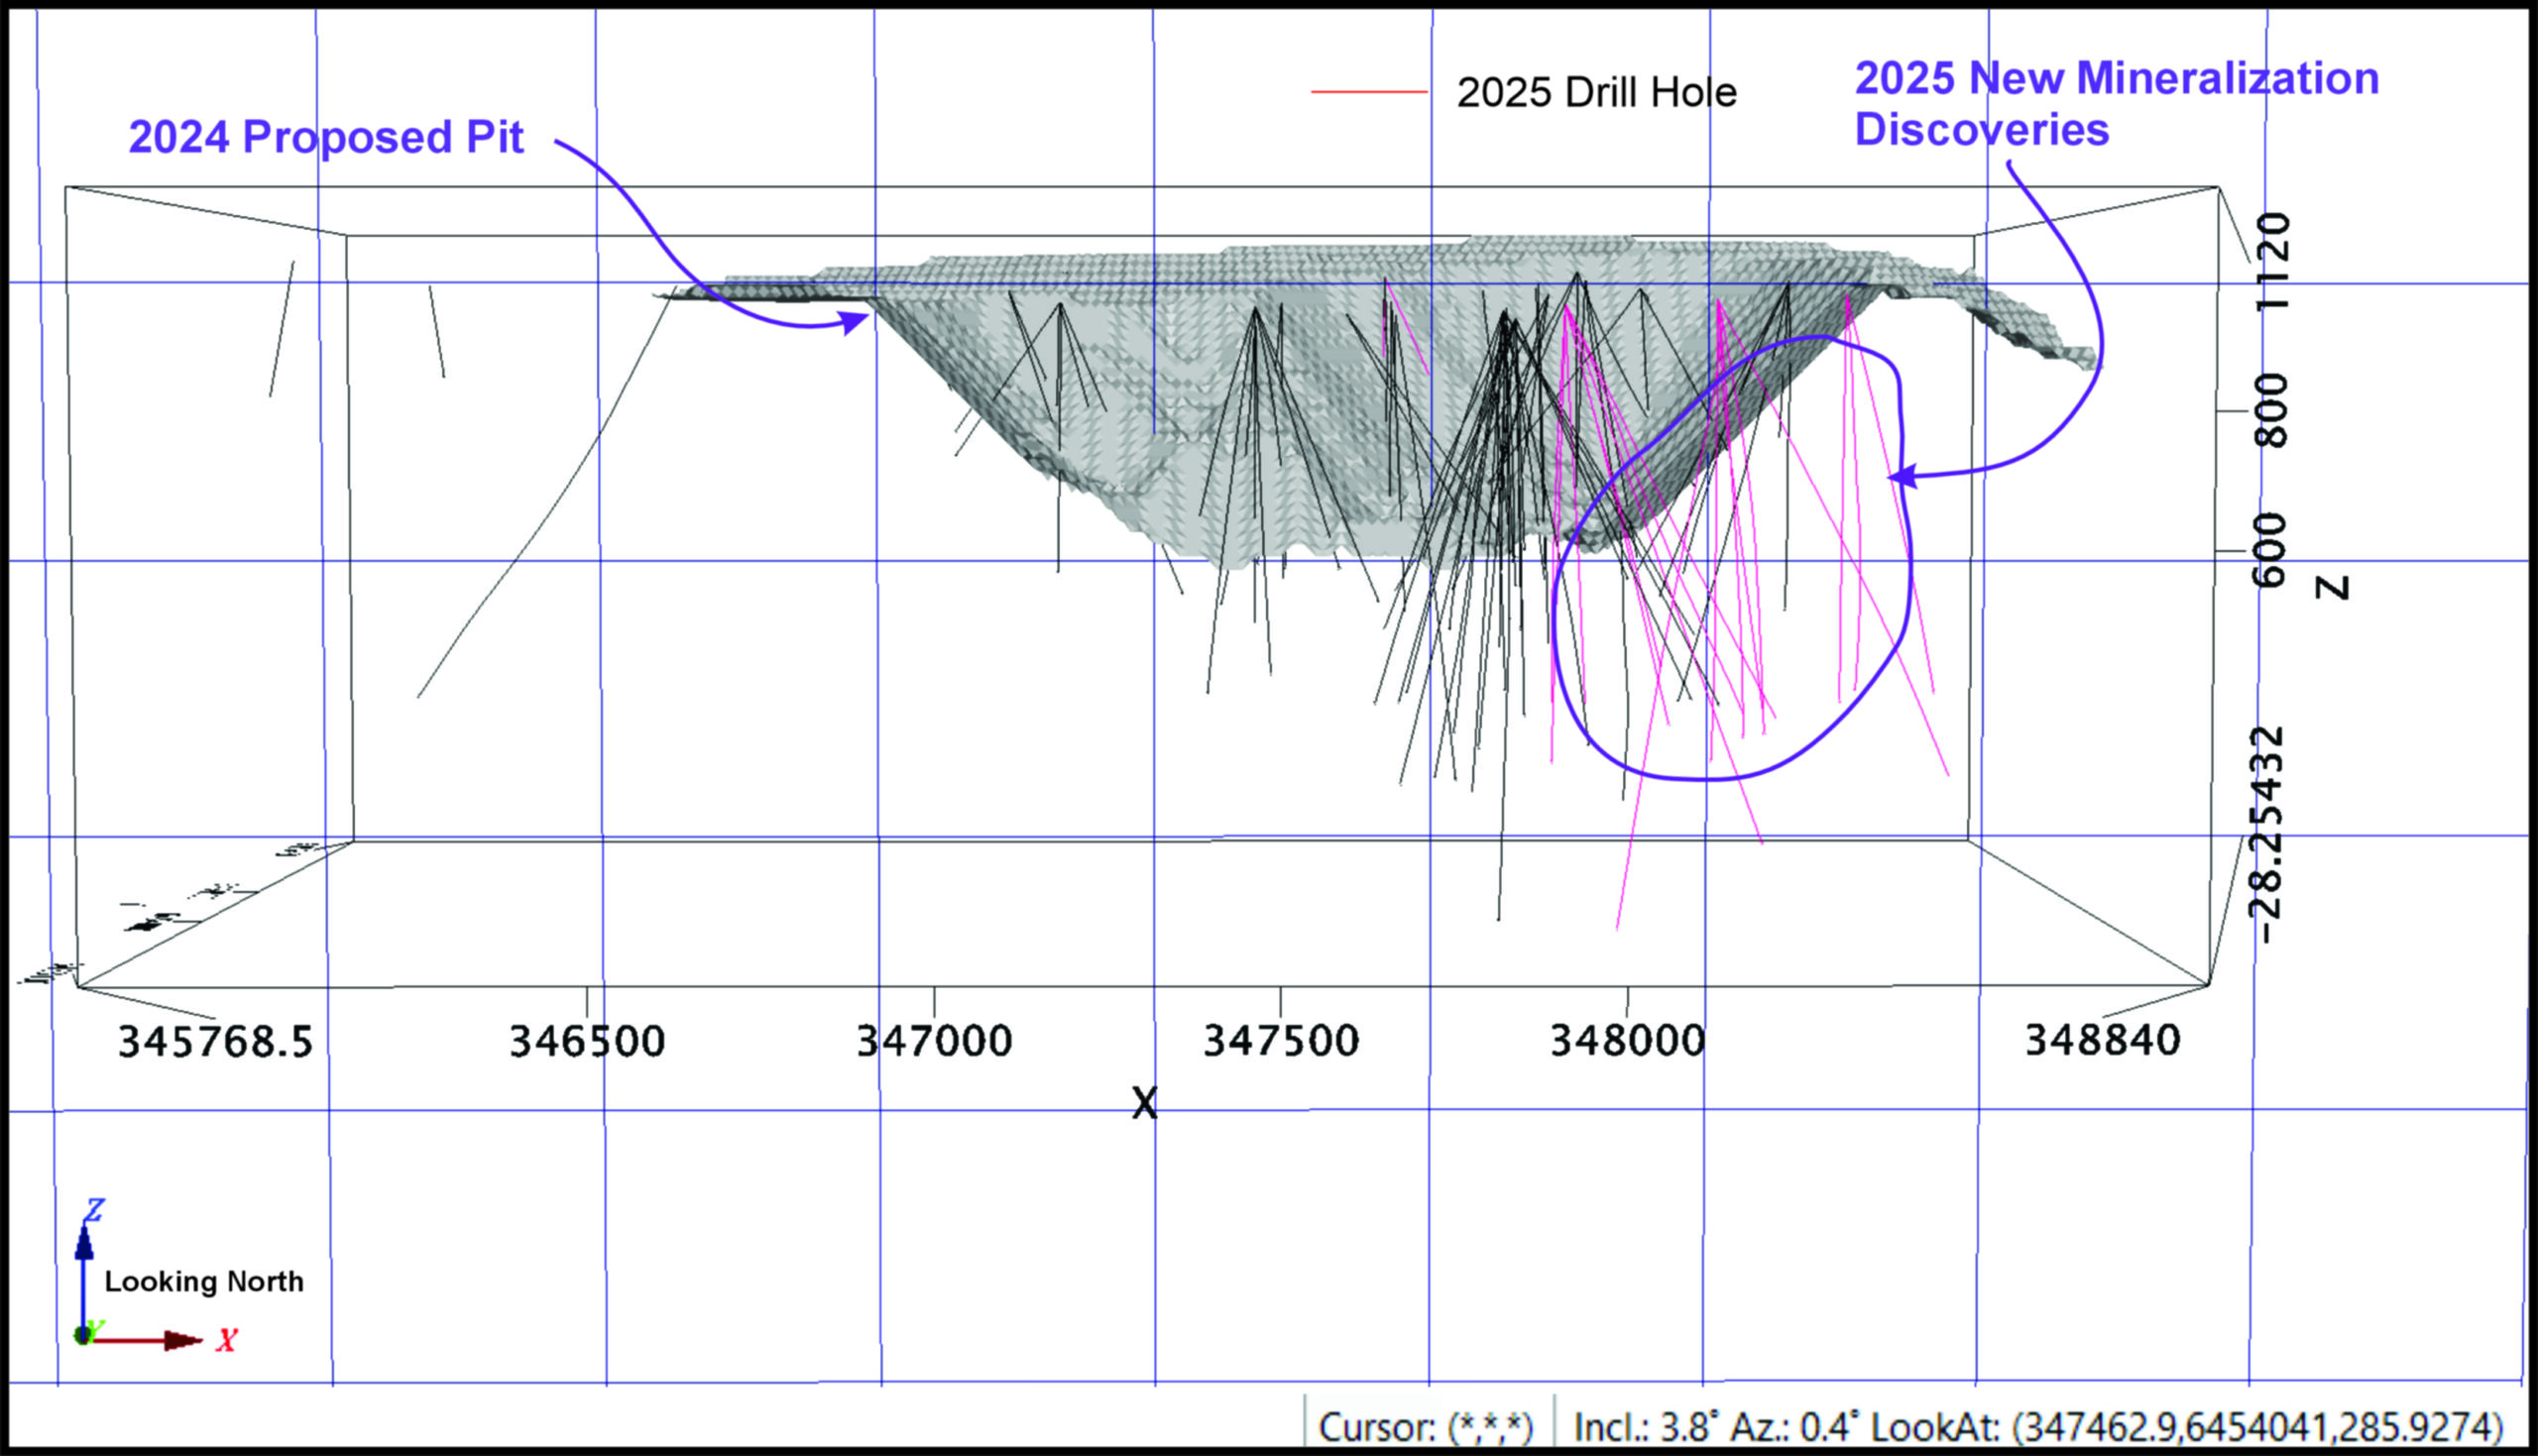
Task: Click the Cursor coordinates field in status bar
Action: (x=1426, y=1427)
